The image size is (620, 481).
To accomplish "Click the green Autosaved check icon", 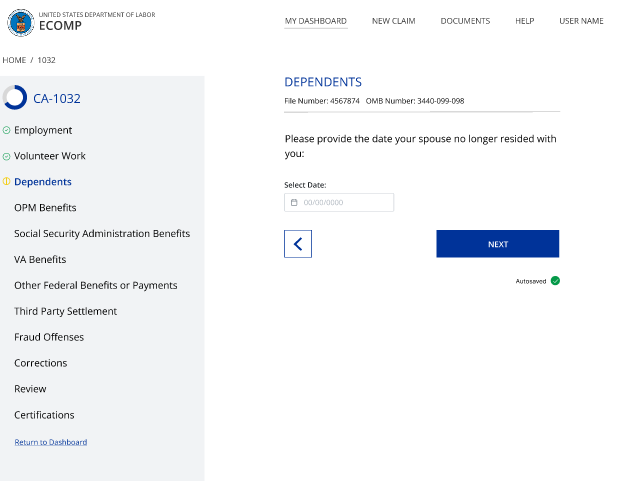I will coord(555,281).
